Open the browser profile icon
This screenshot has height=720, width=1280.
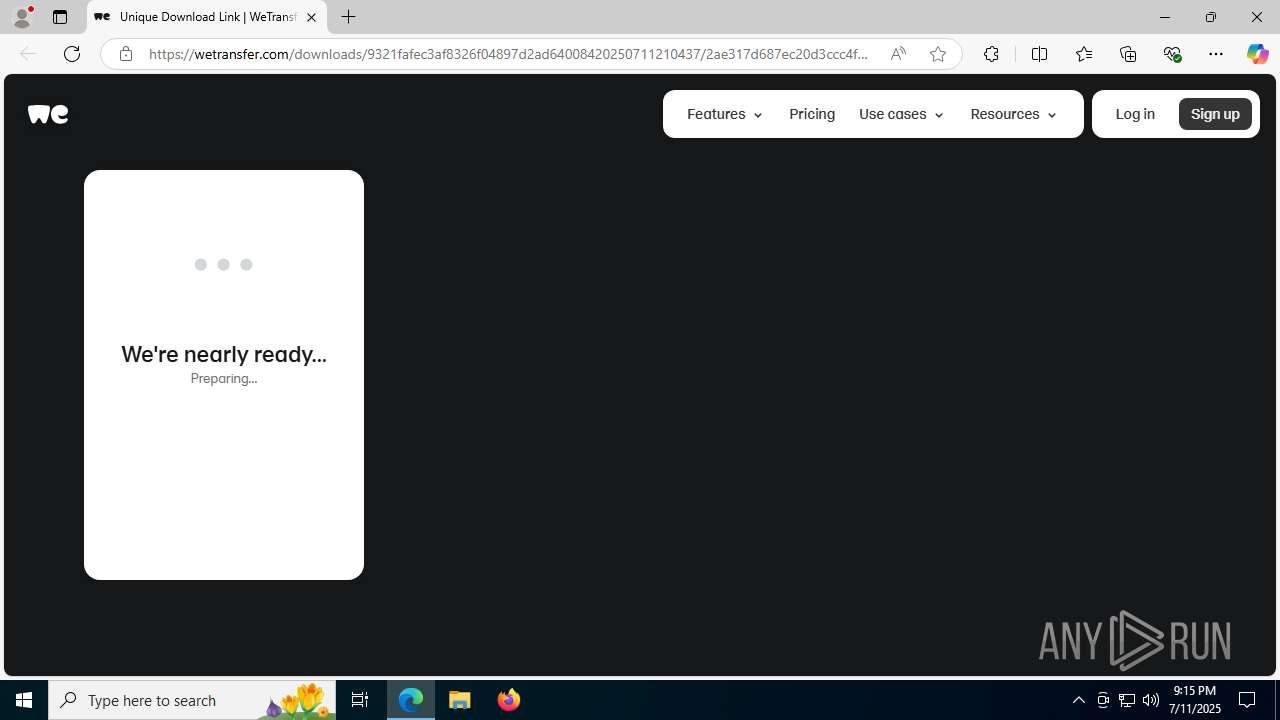22,17
